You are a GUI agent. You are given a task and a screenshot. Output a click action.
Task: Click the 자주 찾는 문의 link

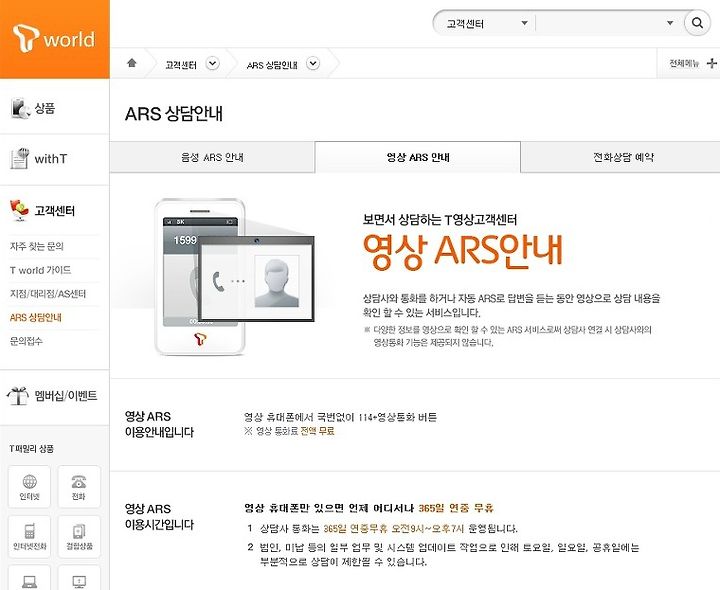tap(37, 247)
